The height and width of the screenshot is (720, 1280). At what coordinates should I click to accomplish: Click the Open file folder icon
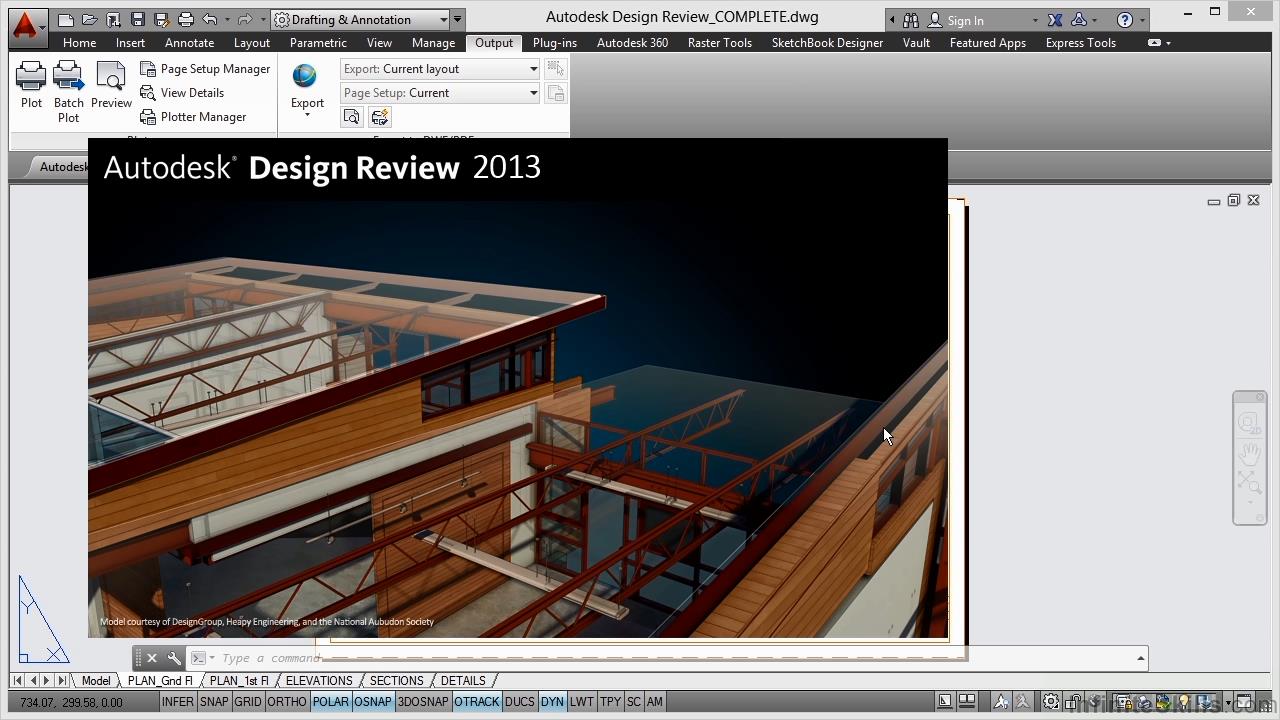click(x=90, y=19)
